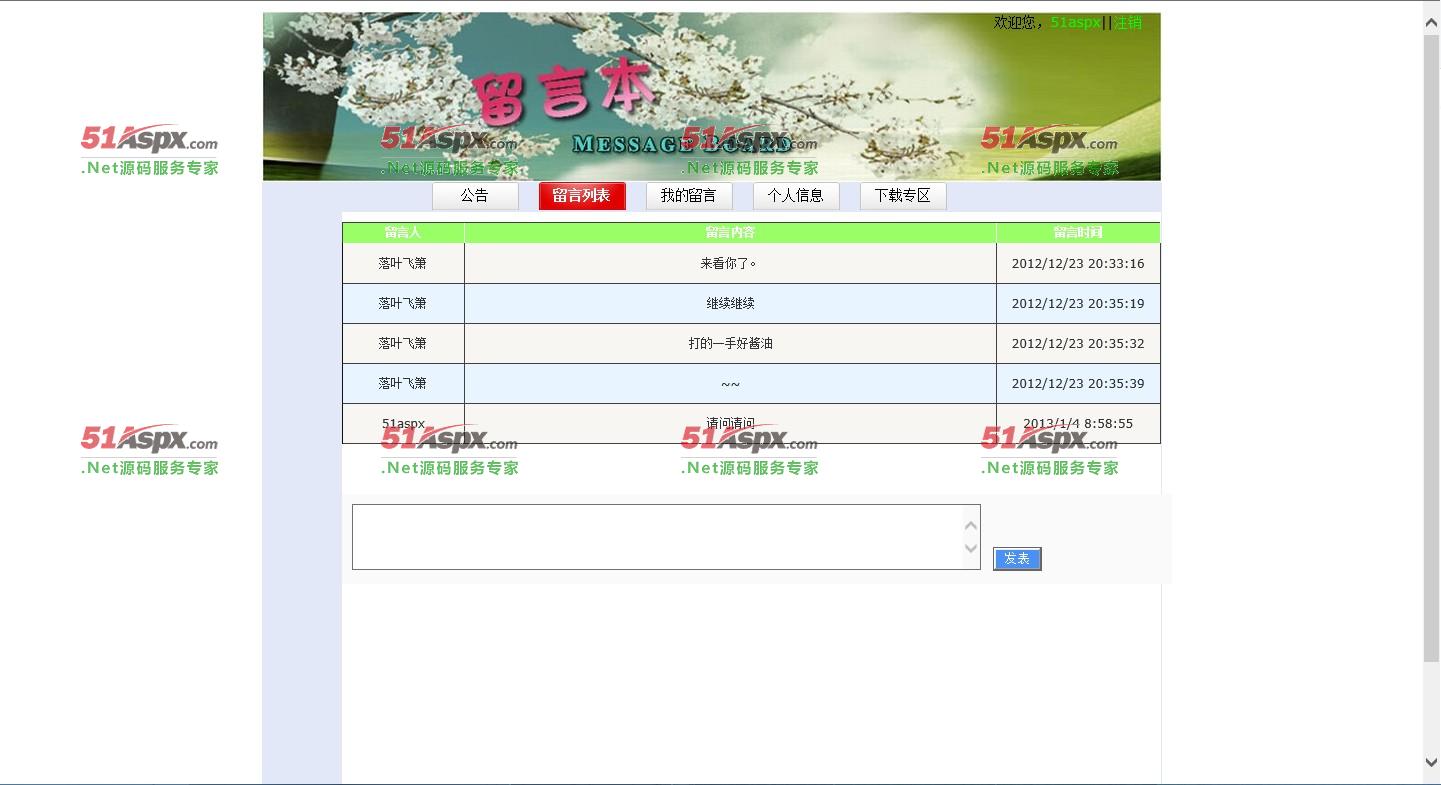Screen dimensions: 1441x785
Task: Click the 注销 logout link
Action: pyautogui.click(x=1128, y=22)
